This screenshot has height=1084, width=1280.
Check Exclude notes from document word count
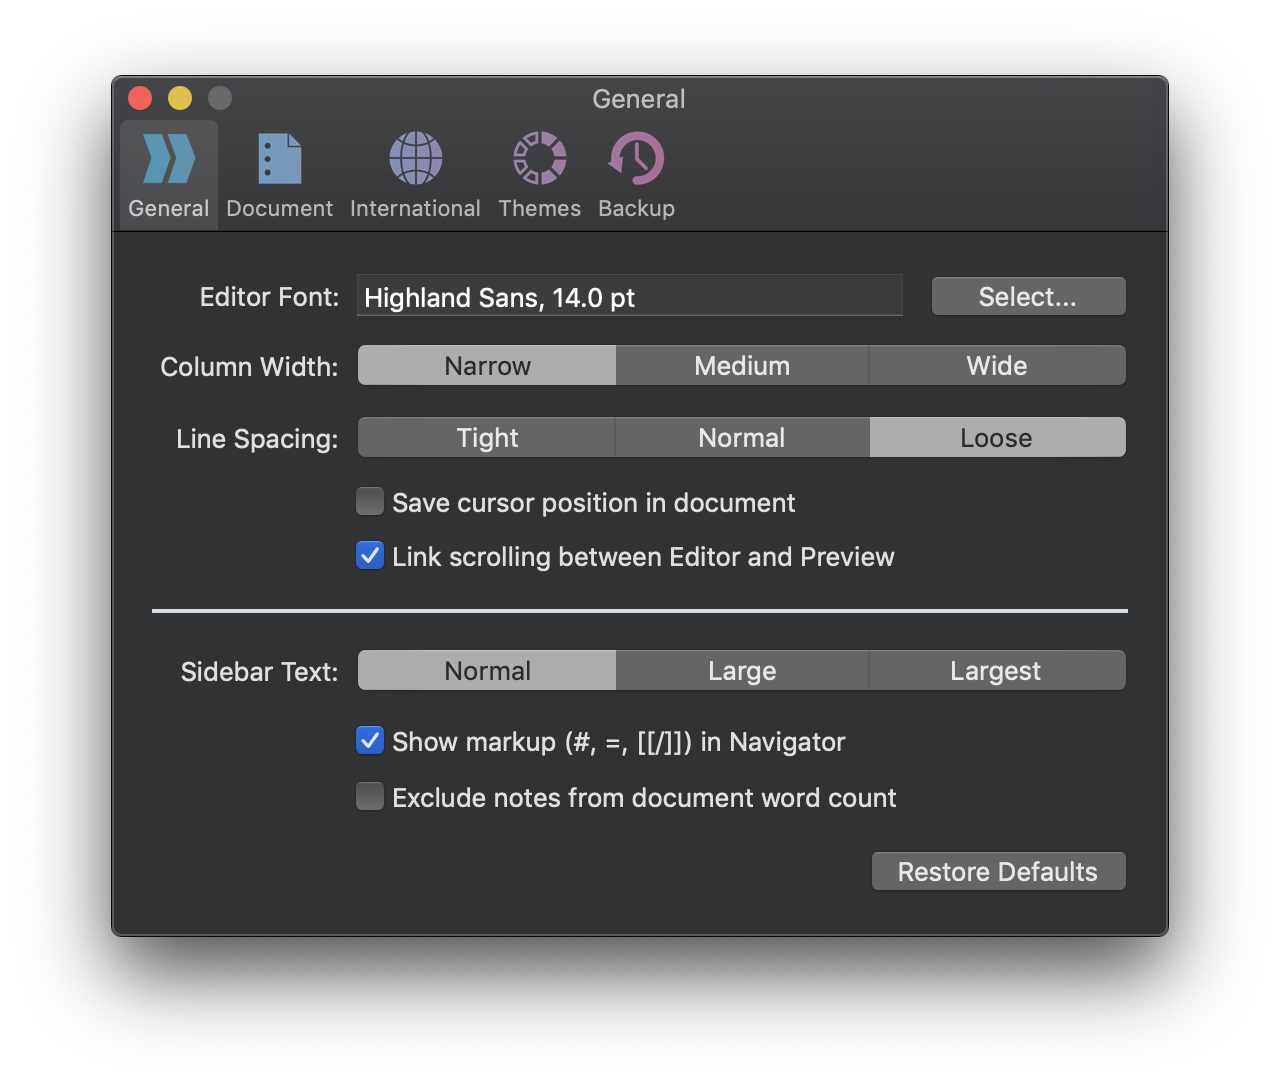point(370,797)
